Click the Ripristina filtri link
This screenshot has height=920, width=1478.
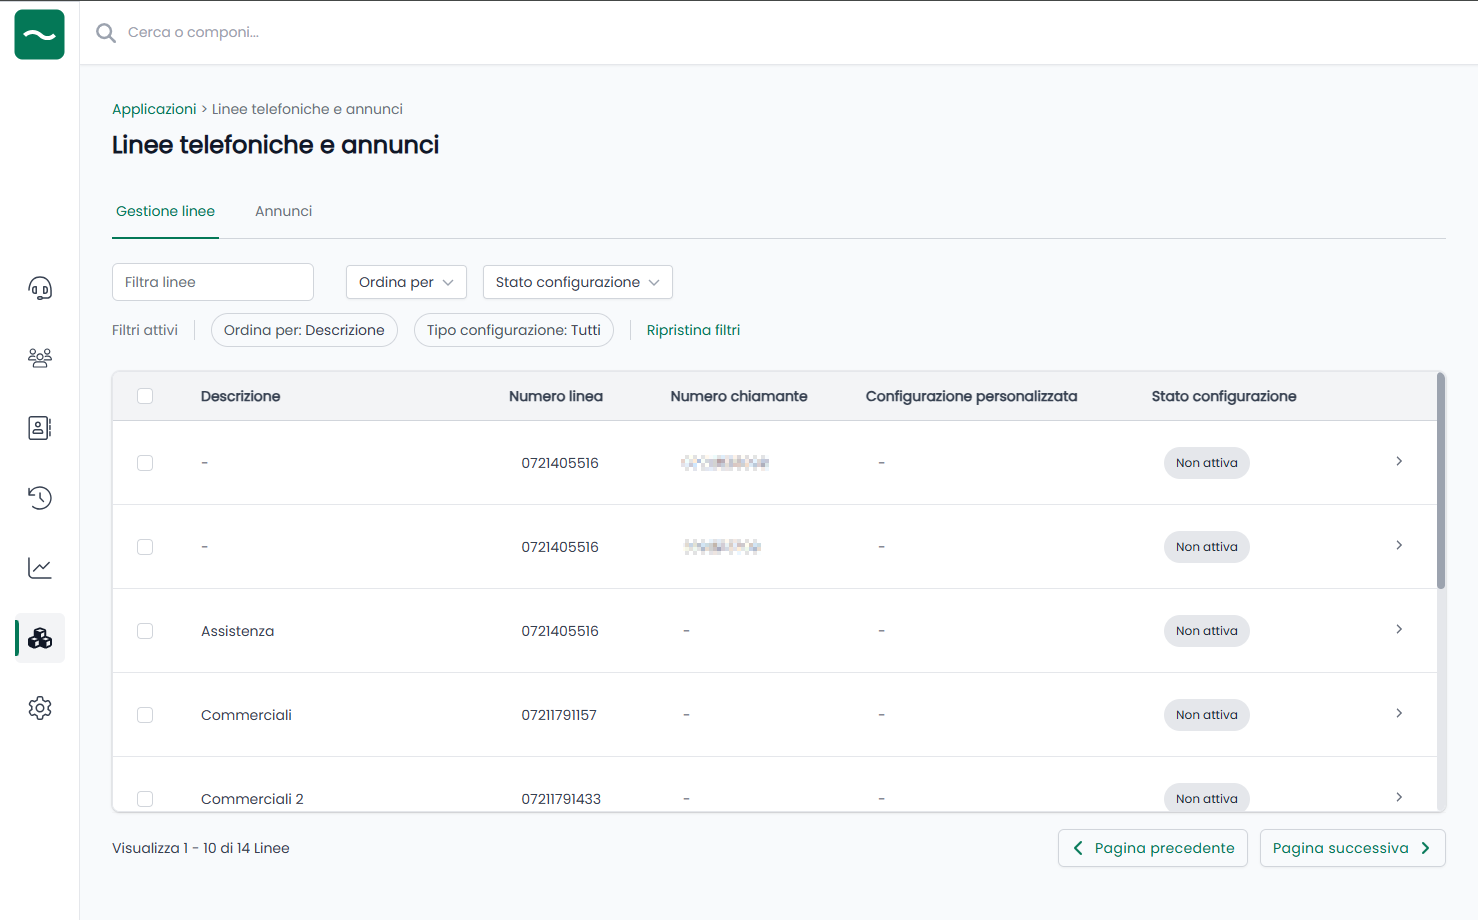693,330
